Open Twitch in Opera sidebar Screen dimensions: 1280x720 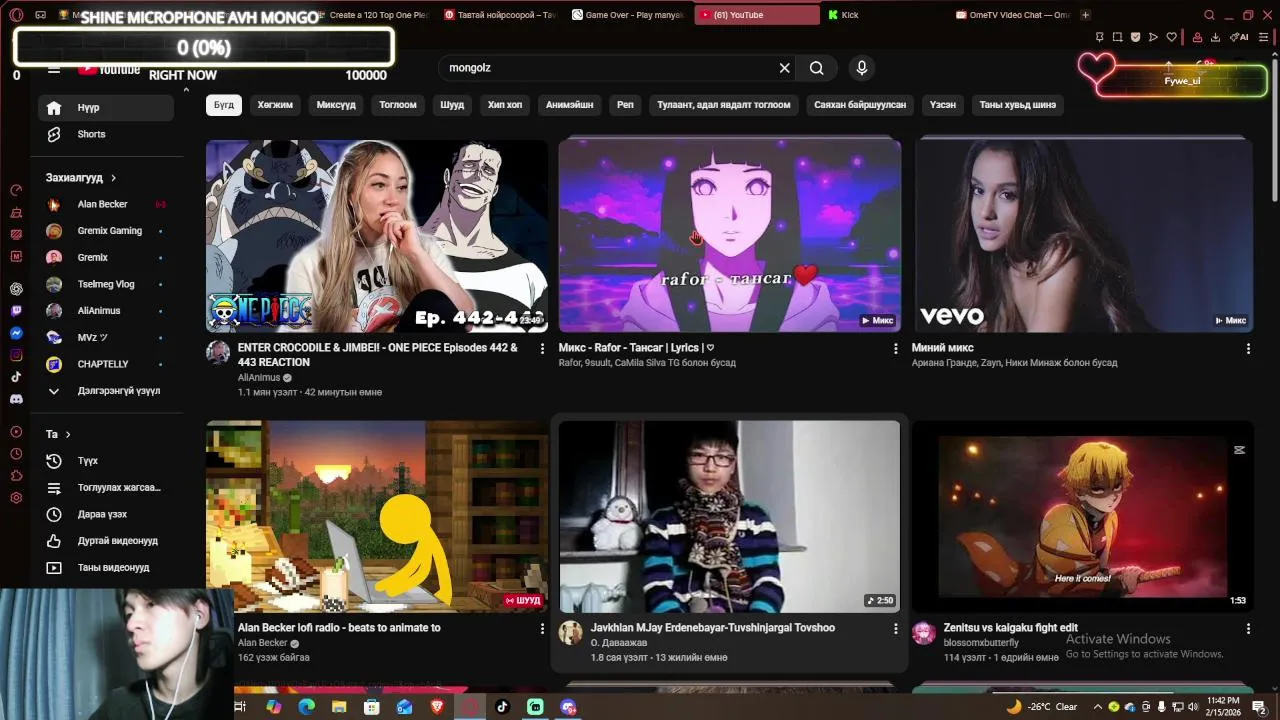(16, 311)
